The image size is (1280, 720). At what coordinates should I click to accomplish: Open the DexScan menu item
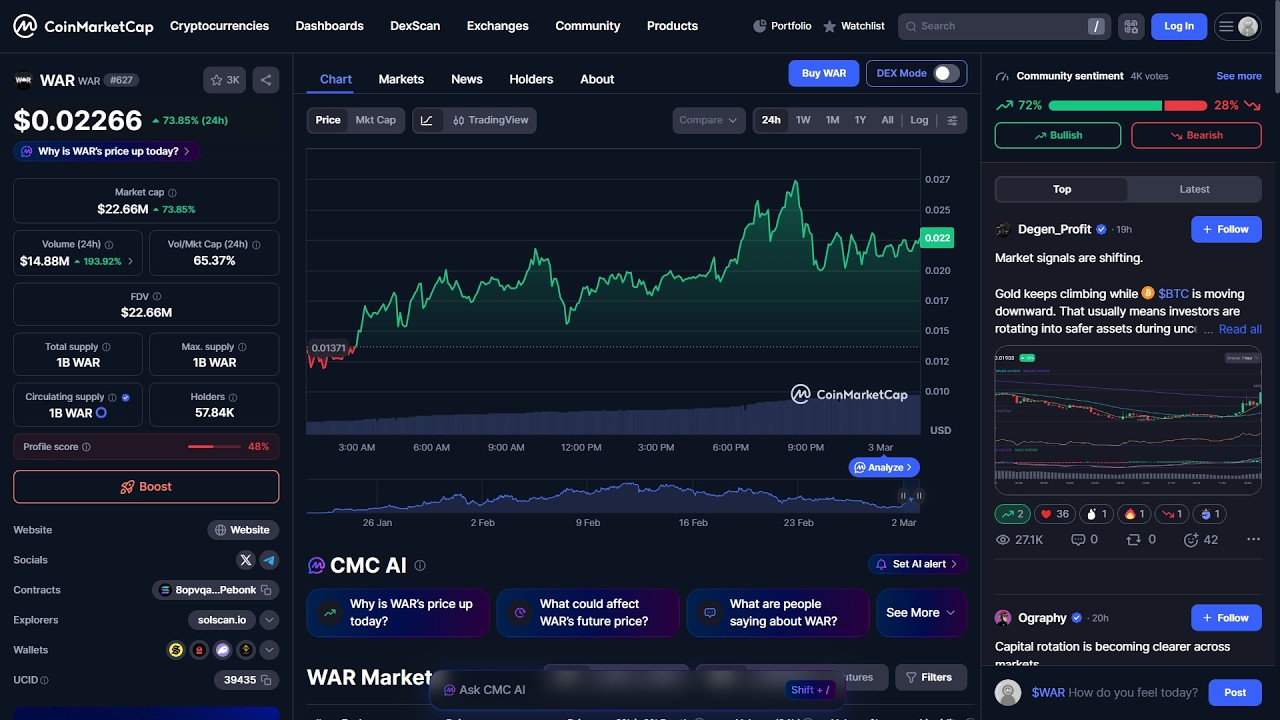click(415, 26)
